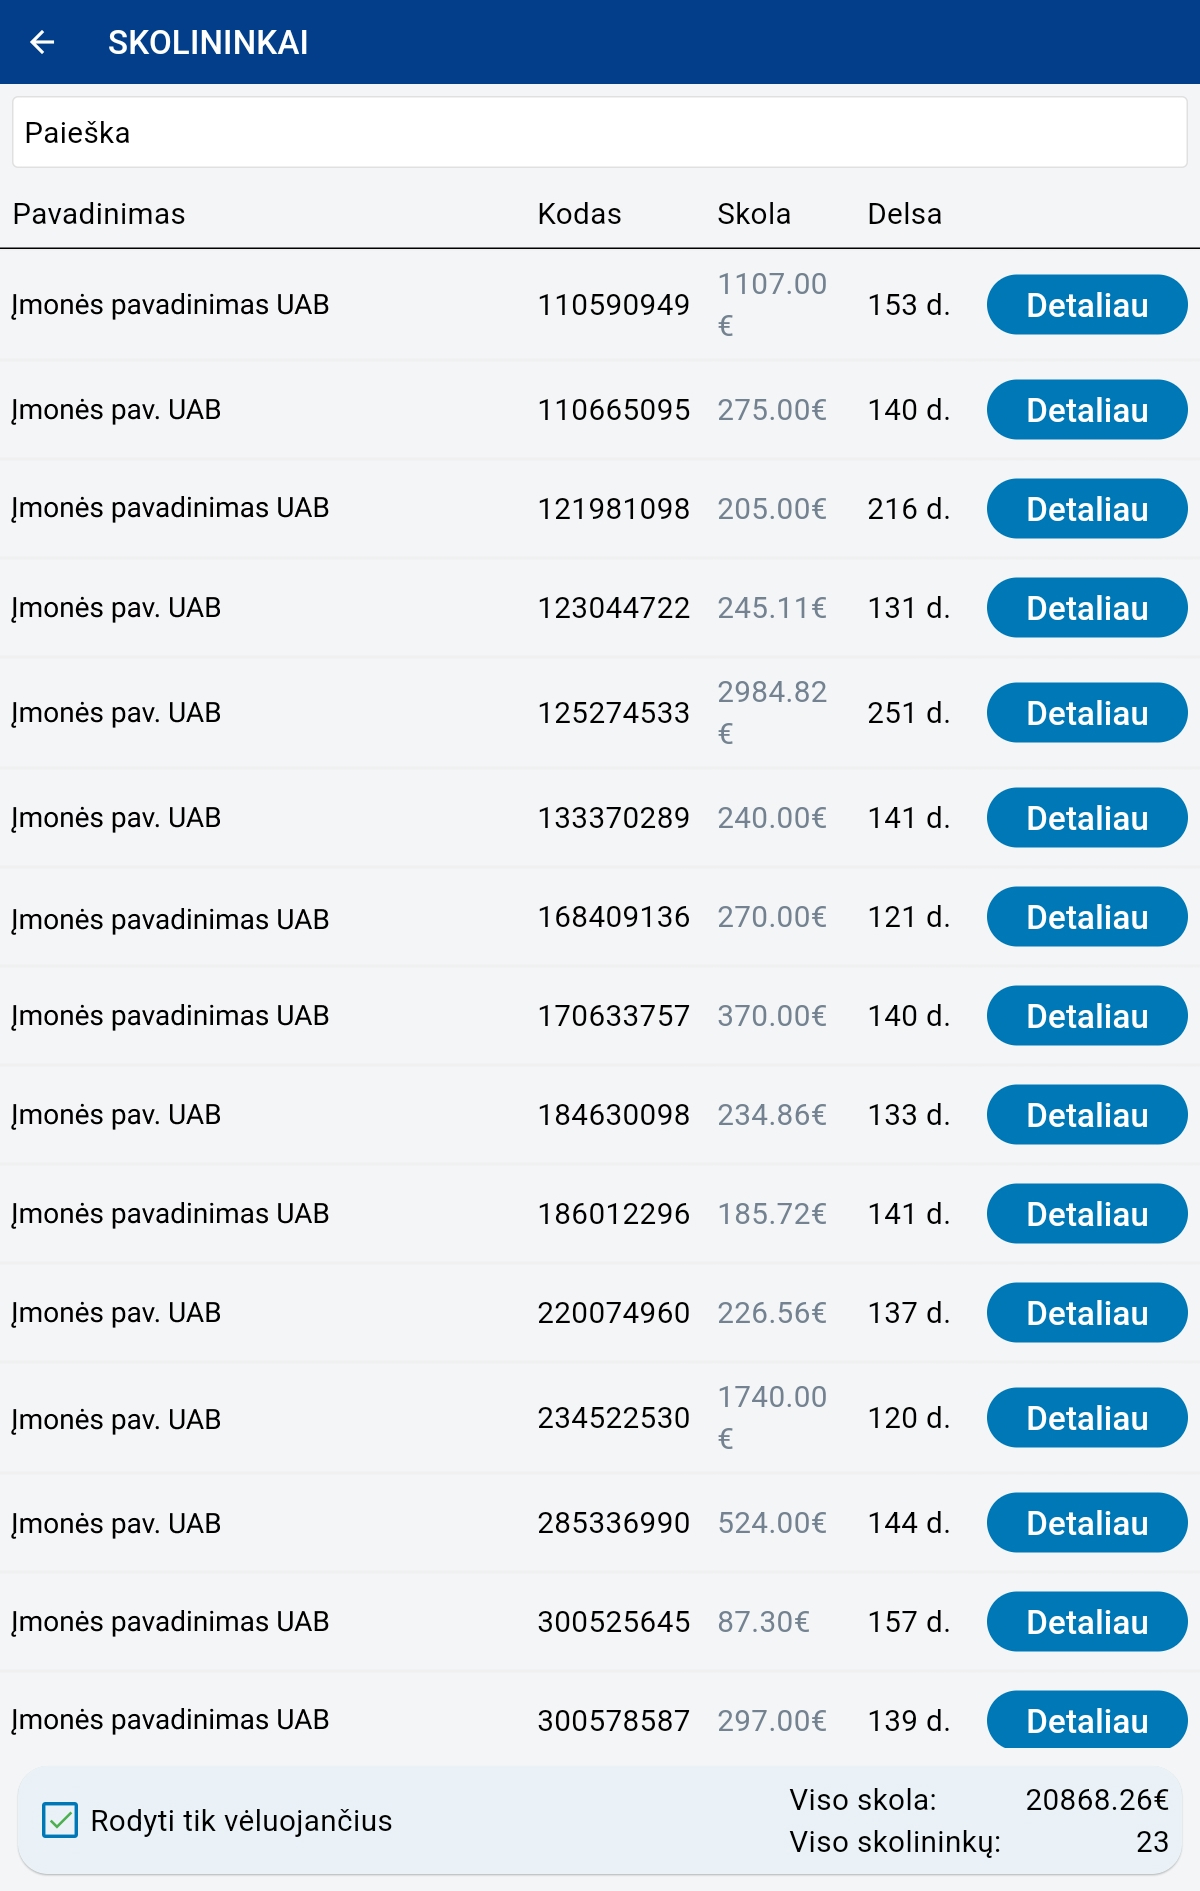Open Detaliau for code 234522530
1200x1891 pixels.
pyautogui.click(x=1087, y=1418)
